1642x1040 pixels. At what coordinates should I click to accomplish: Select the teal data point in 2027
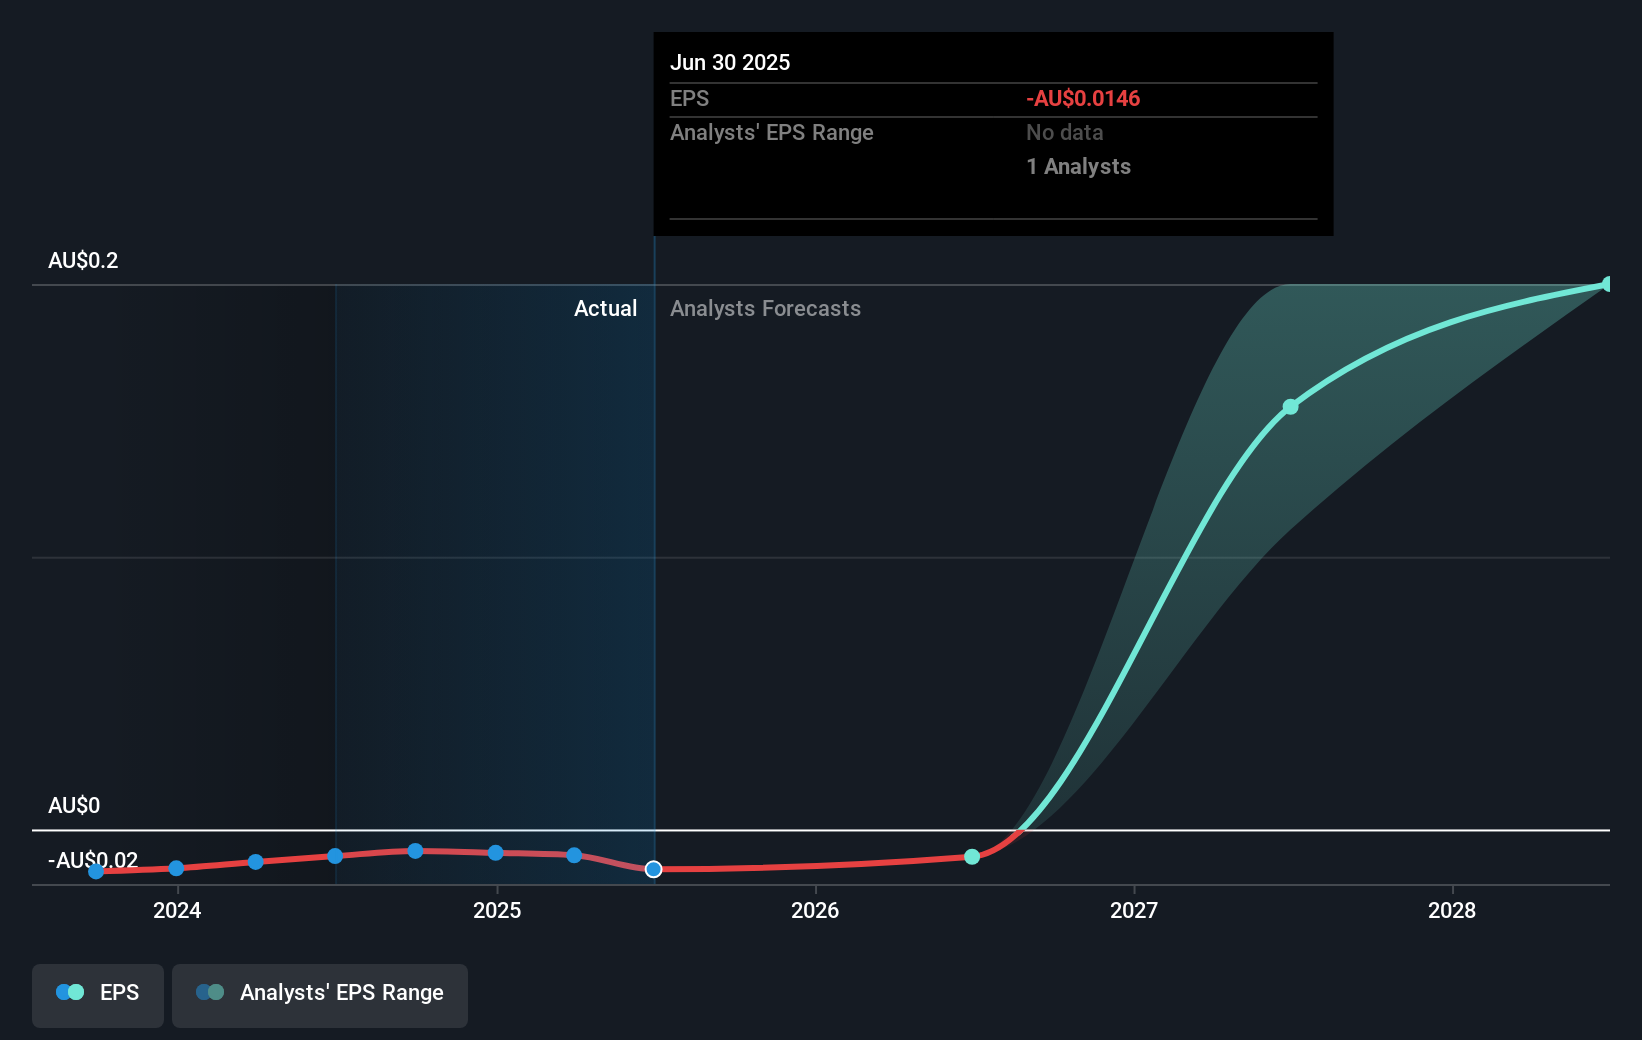1290,406
